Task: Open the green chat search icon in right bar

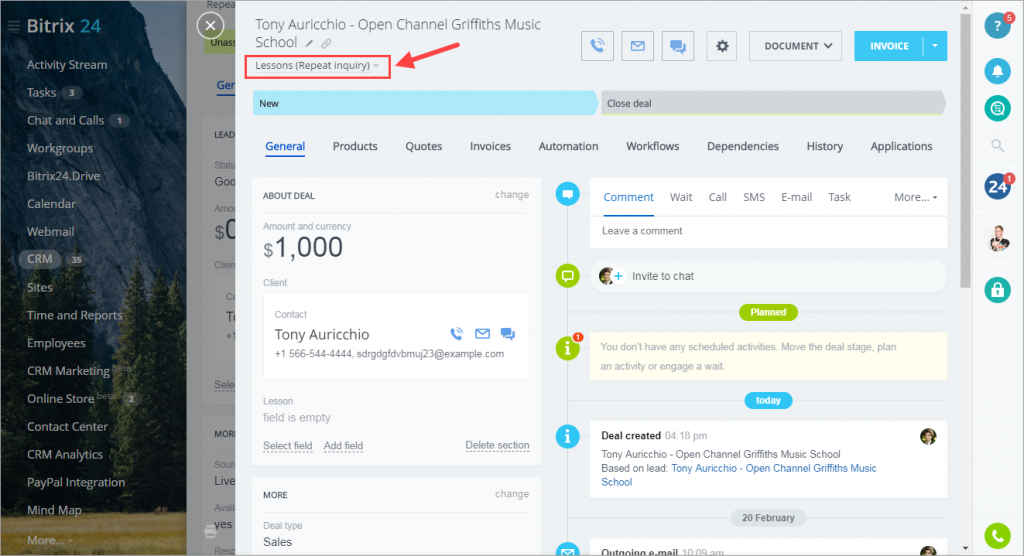Action: tap(997, 108)
